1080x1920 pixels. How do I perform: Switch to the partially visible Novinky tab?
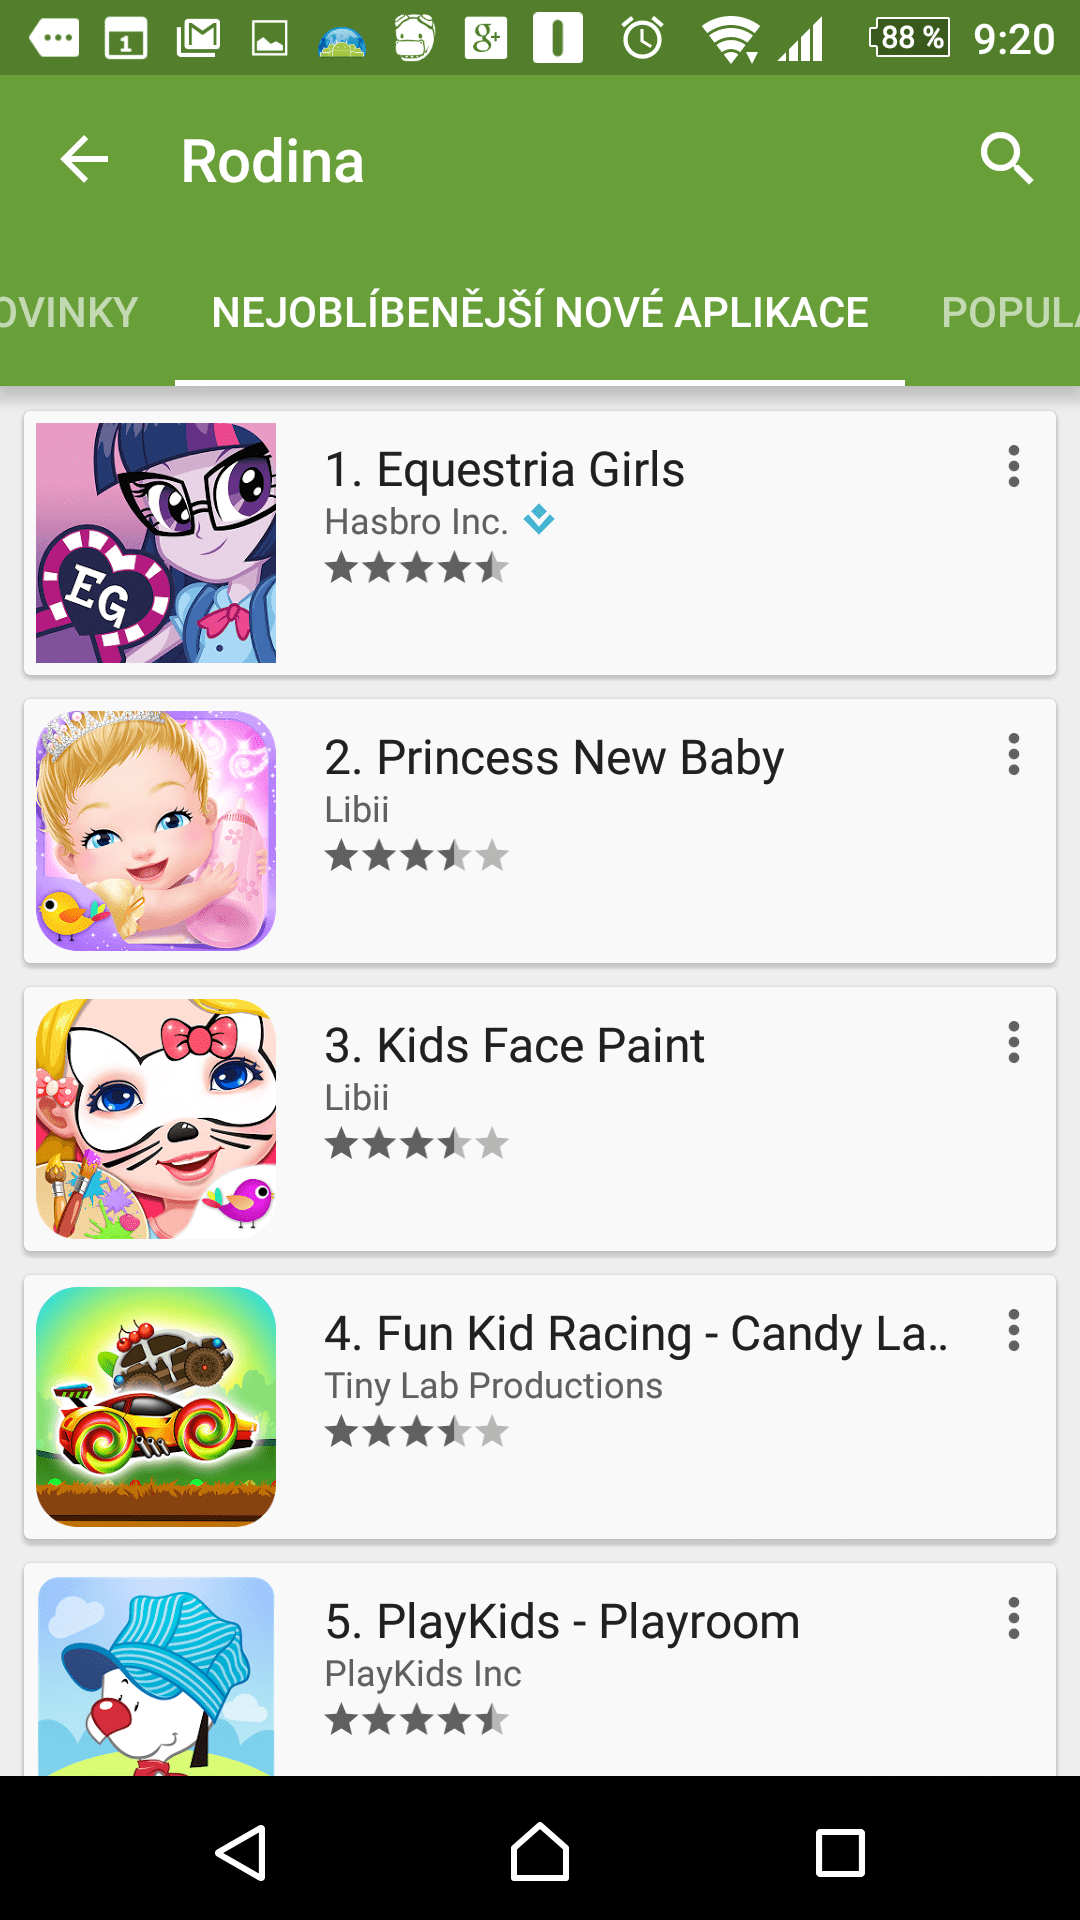pyautogui.click(x=68, y=313)
